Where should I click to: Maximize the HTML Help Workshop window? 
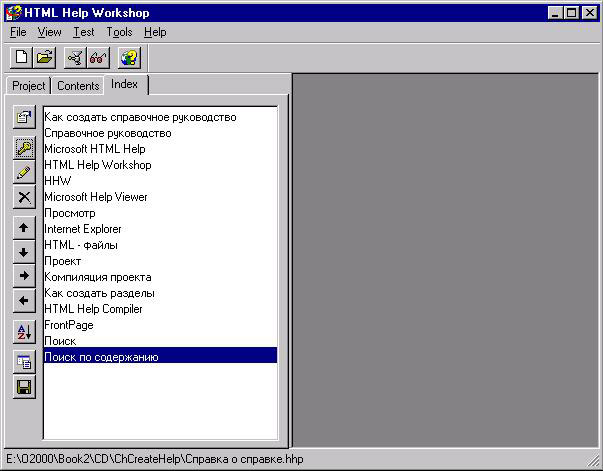571,13
